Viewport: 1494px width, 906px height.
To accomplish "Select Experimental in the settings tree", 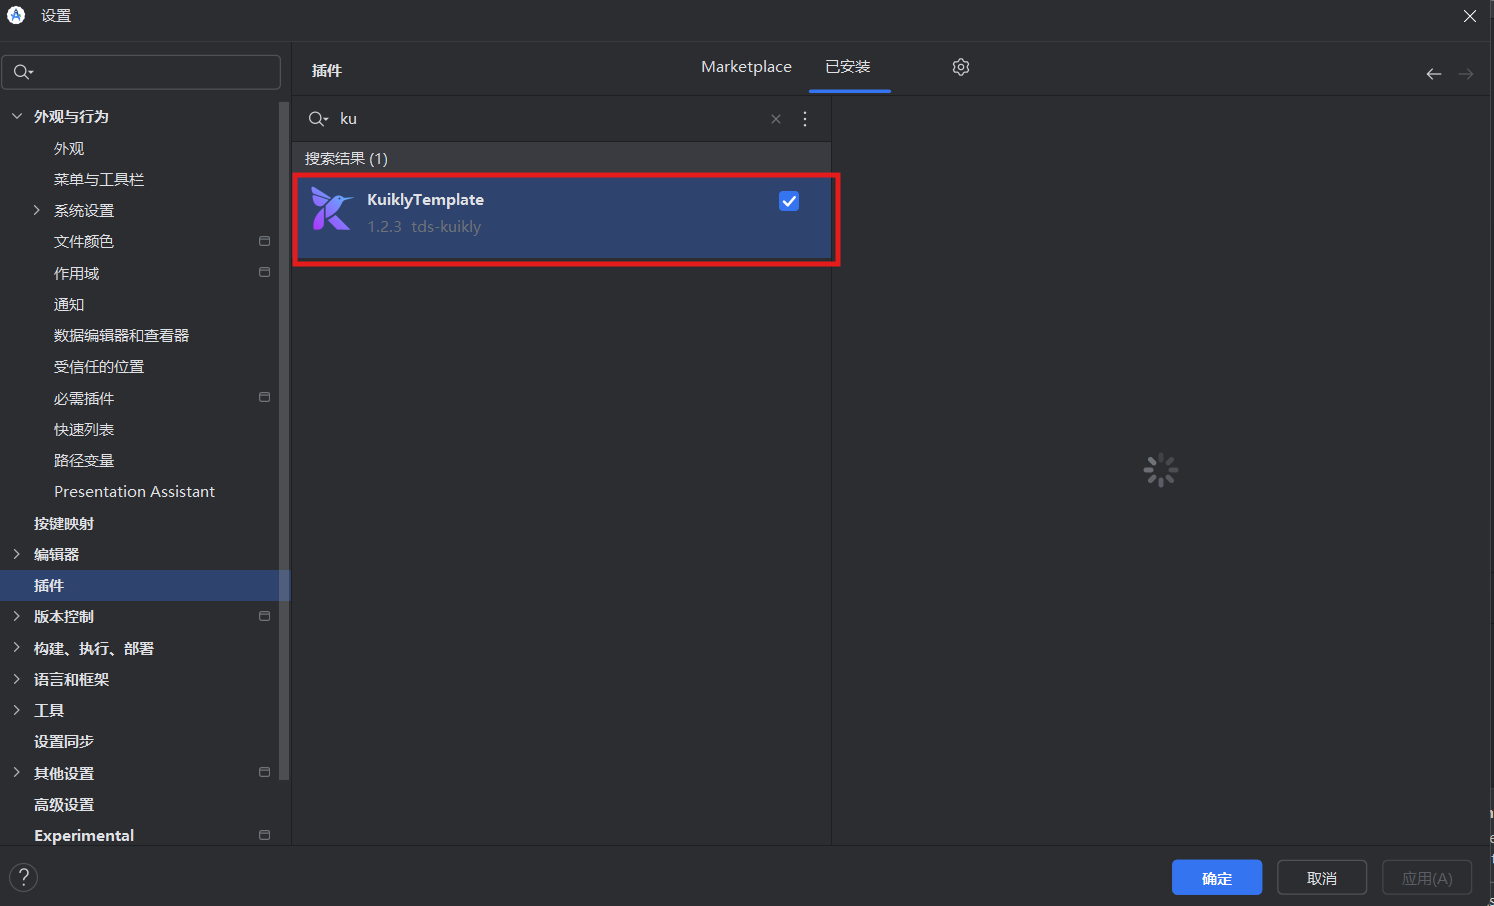I will (x=84, y=835).
